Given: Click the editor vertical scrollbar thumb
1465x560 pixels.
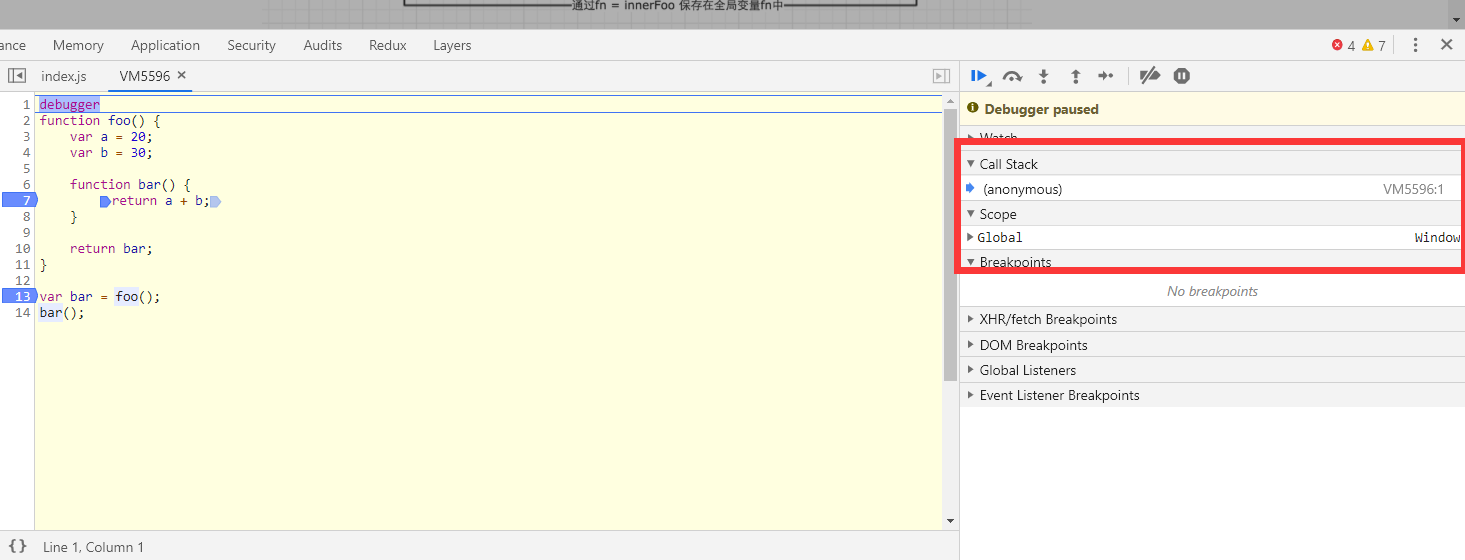Looking at the screenshot, I should click(950, 245).
